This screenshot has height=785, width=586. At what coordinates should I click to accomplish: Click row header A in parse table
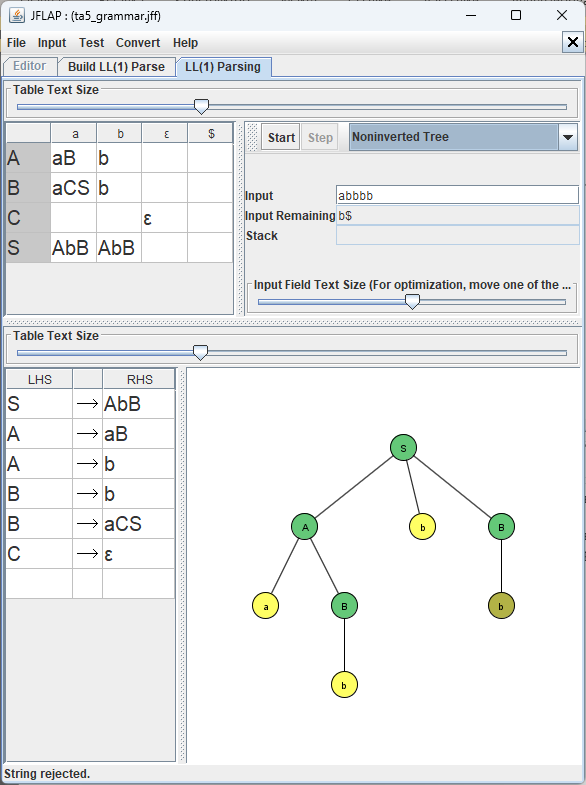(28, 158)
